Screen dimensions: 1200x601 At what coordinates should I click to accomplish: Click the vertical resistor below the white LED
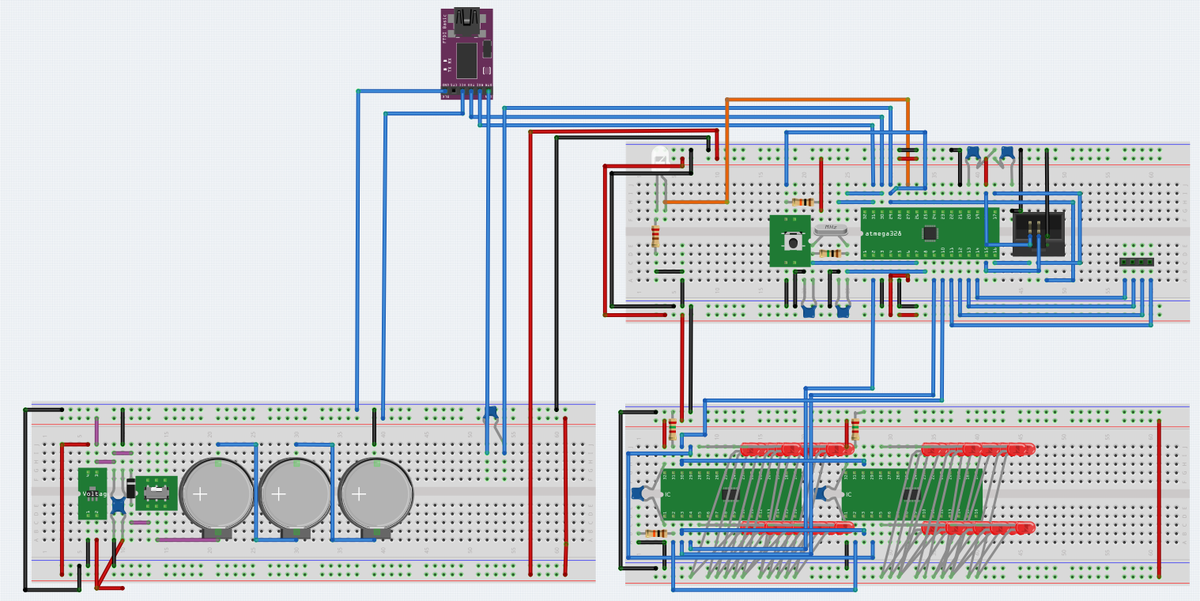click(x=655, y=237)
